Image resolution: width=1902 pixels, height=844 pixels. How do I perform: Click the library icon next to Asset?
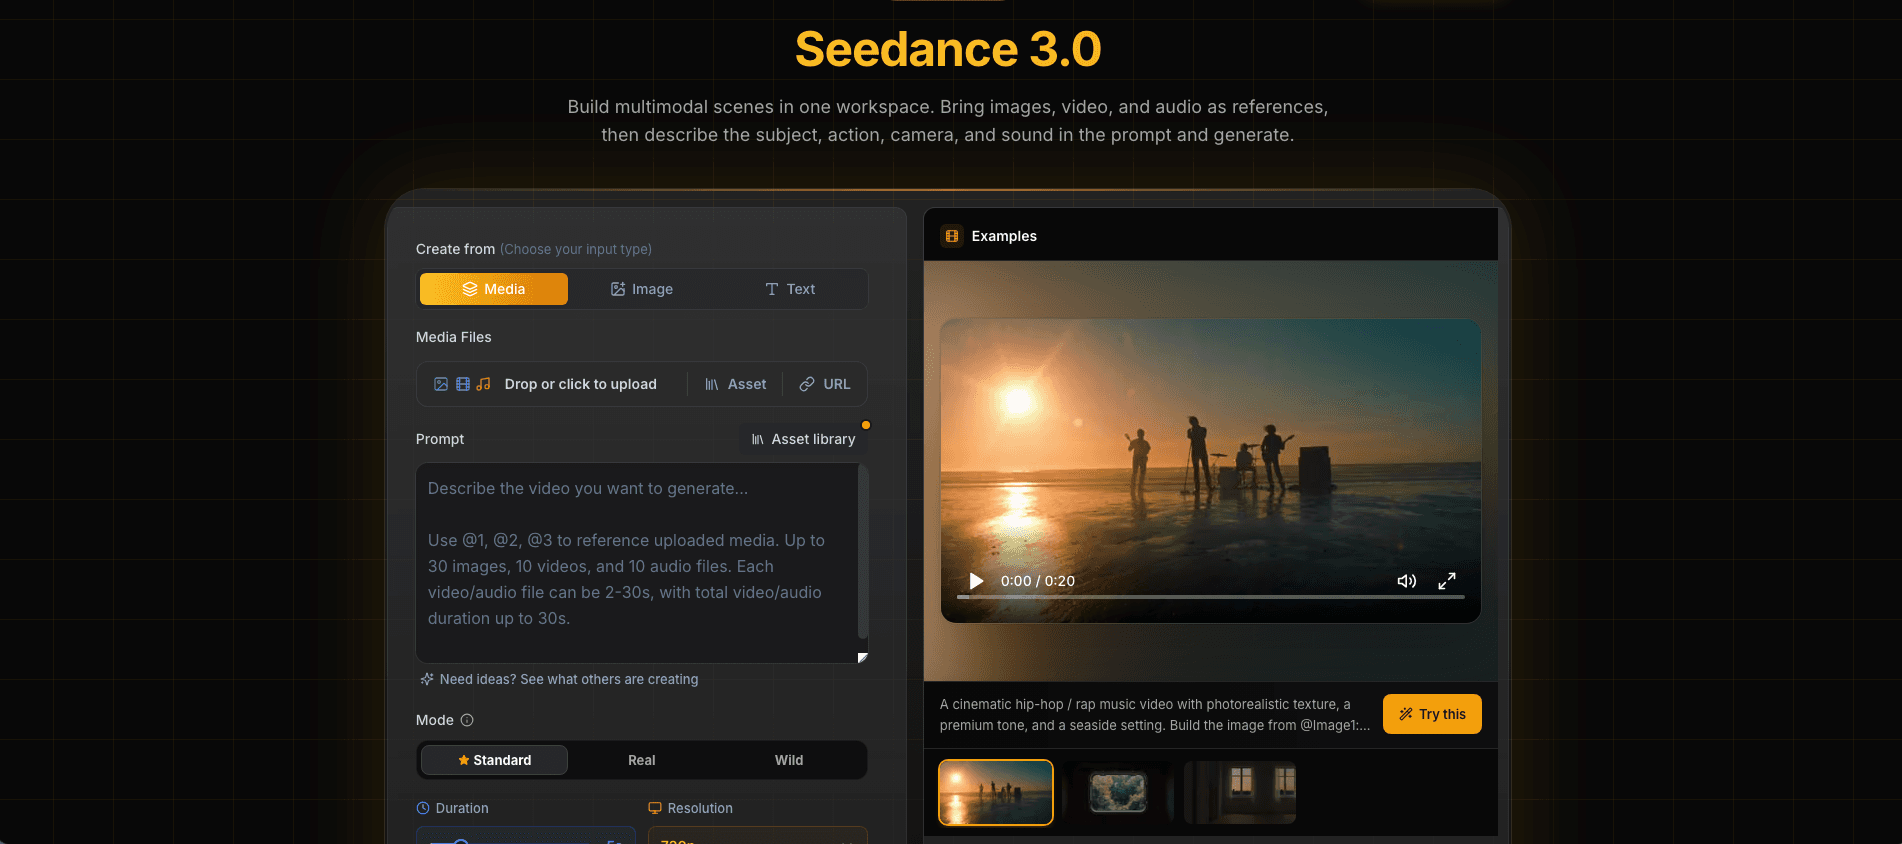point(712,384)
